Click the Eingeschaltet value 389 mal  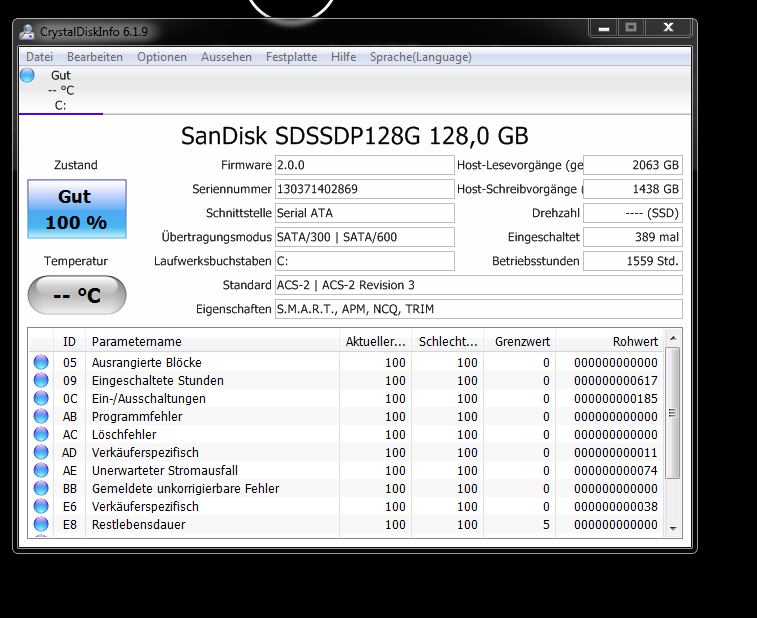(x=632, y=237)
